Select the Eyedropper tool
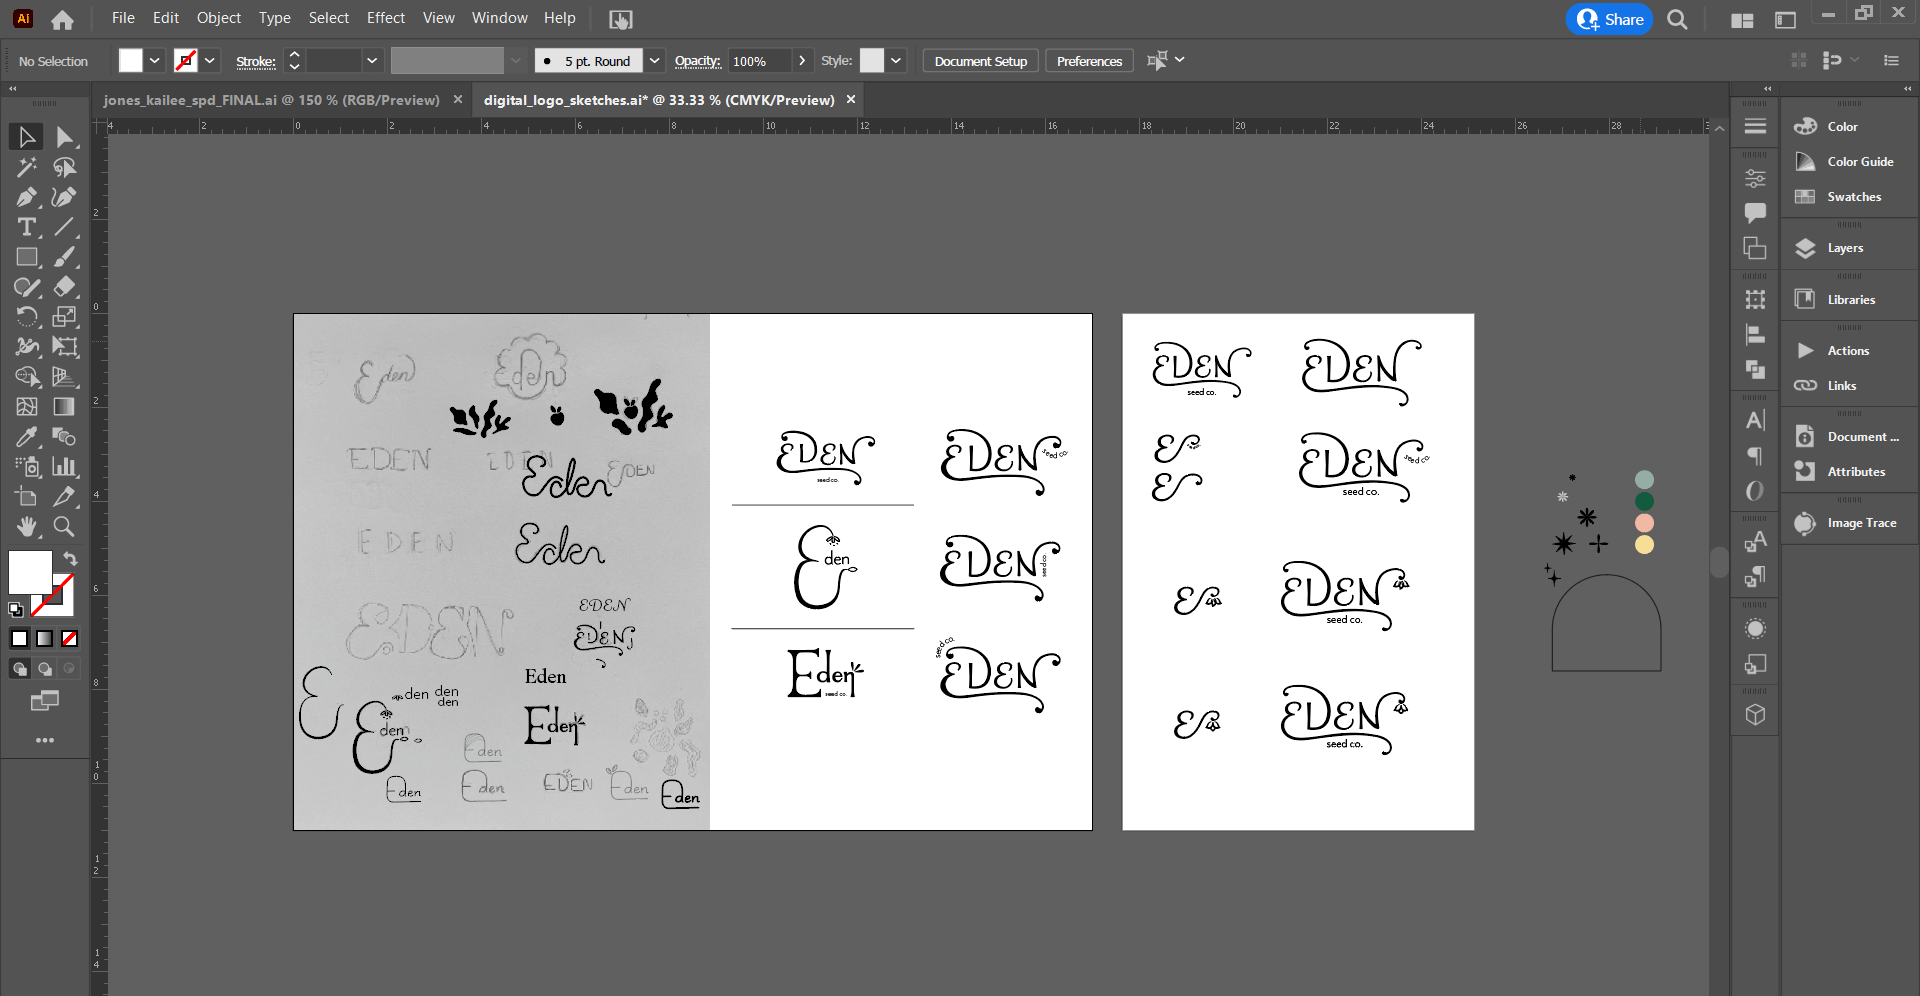1920x996 pixels. [27, 437]
